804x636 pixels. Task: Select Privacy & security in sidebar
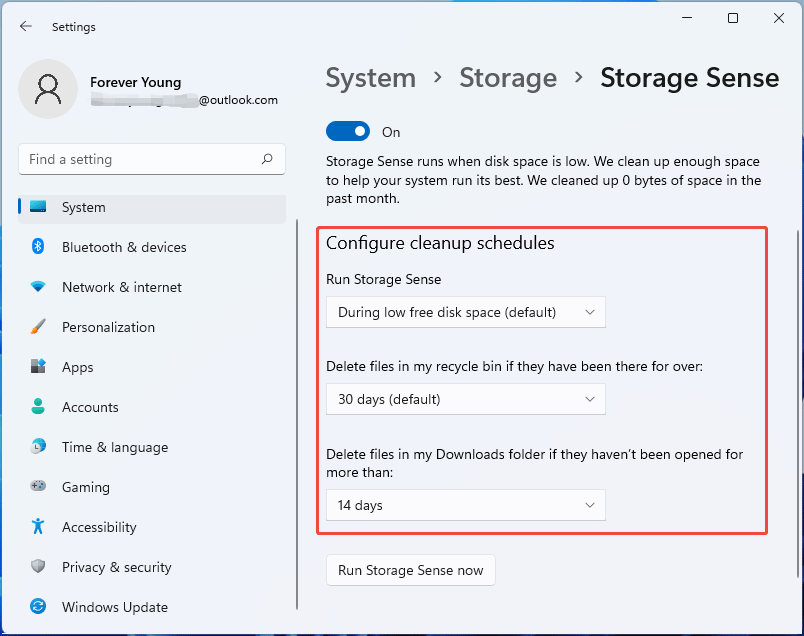(x=116, y=567)
